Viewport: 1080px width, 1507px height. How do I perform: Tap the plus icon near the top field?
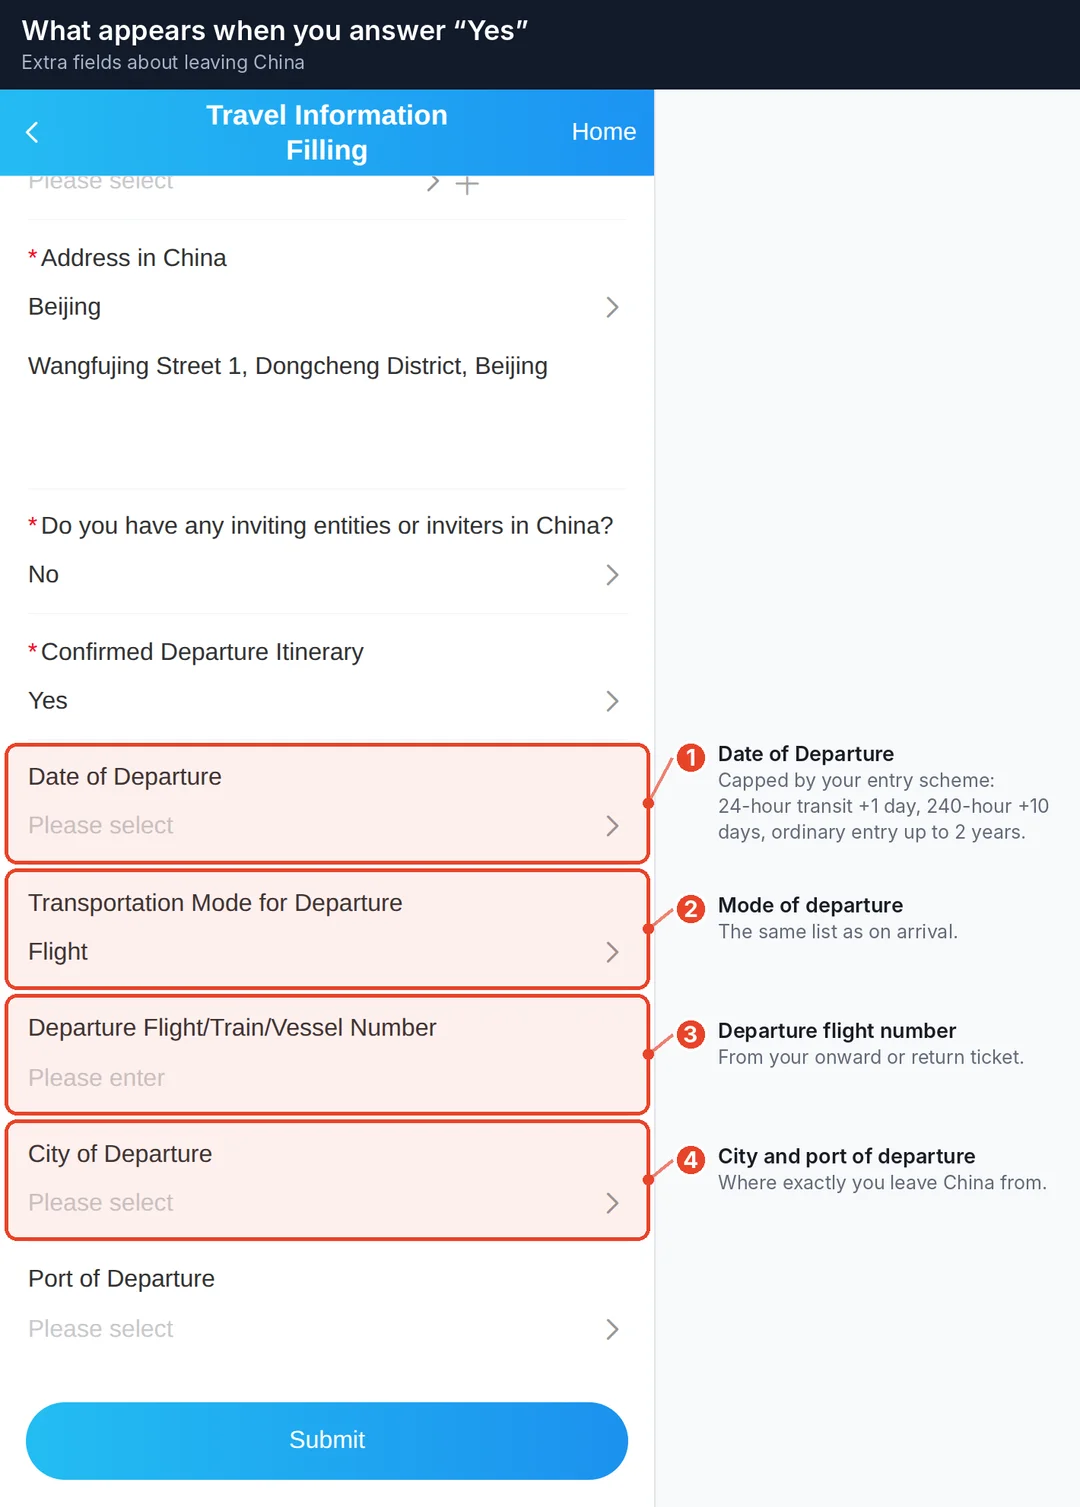click(467, 184)
